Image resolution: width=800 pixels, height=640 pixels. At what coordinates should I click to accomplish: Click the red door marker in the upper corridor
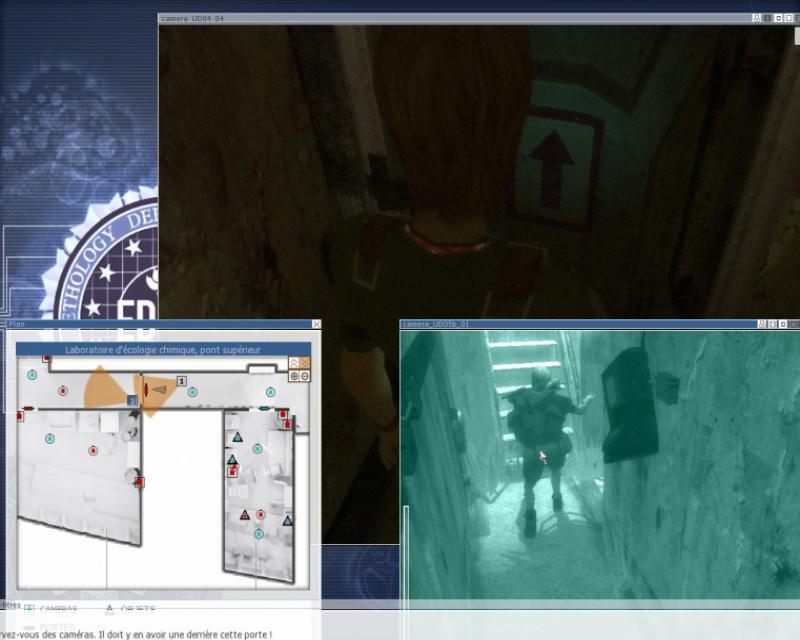146,388
